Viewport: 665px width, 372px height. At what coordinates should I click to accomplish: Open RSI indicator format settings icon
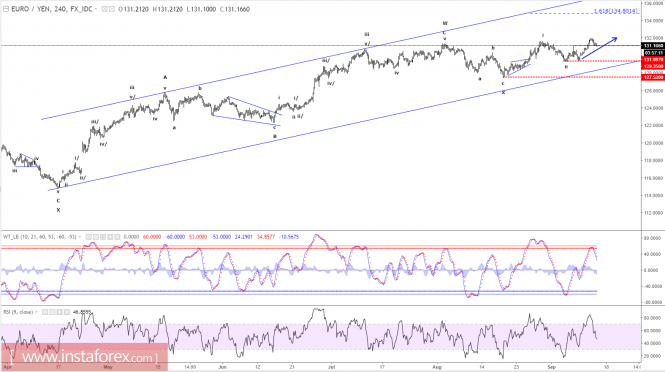point(52,312)
